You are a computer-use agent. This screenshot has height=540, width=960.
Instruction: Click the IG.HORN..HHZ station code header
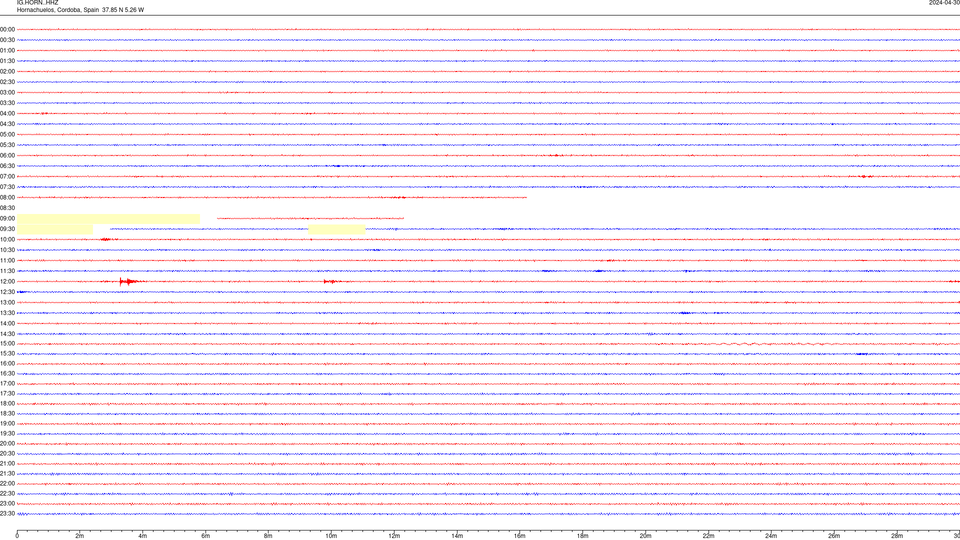tap(37, 2)
